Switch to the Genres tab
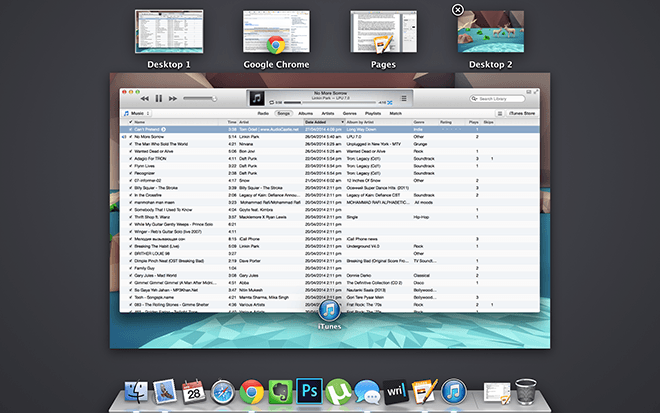The height and width of the screenshot is (413, 660). 350,114
